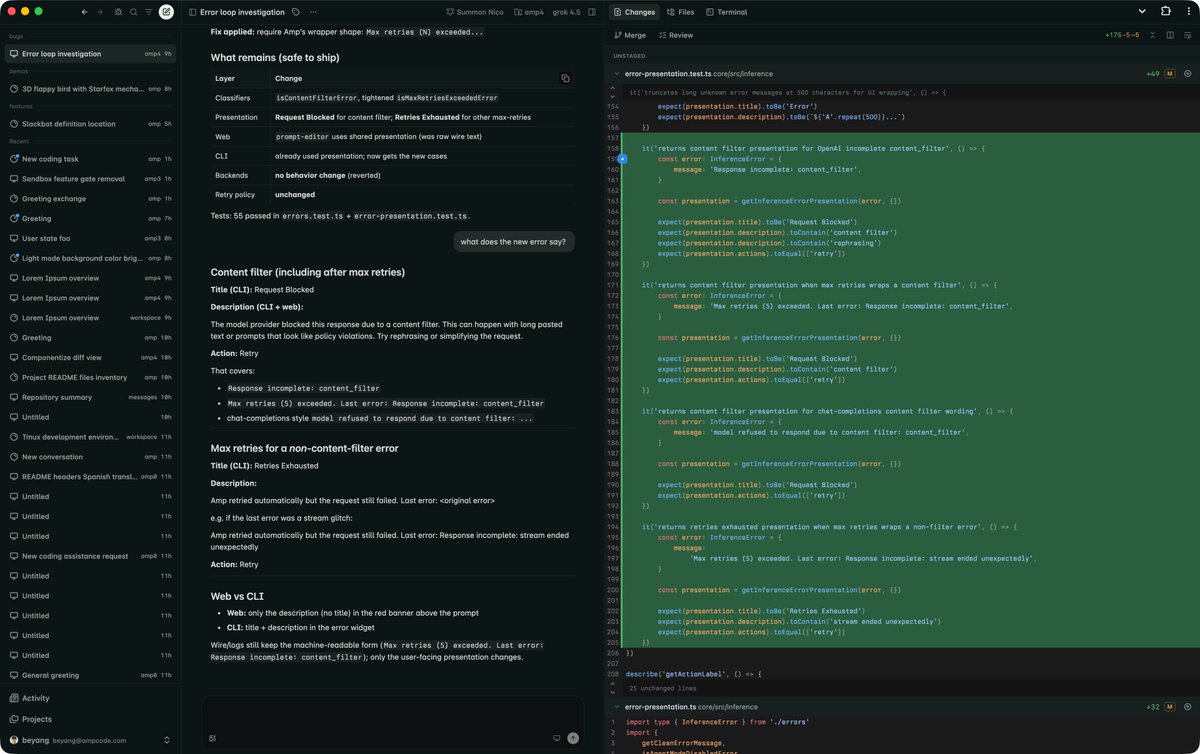Open the General greeting thread
The width and height of the screenshot is (1200, 754).
90,675
